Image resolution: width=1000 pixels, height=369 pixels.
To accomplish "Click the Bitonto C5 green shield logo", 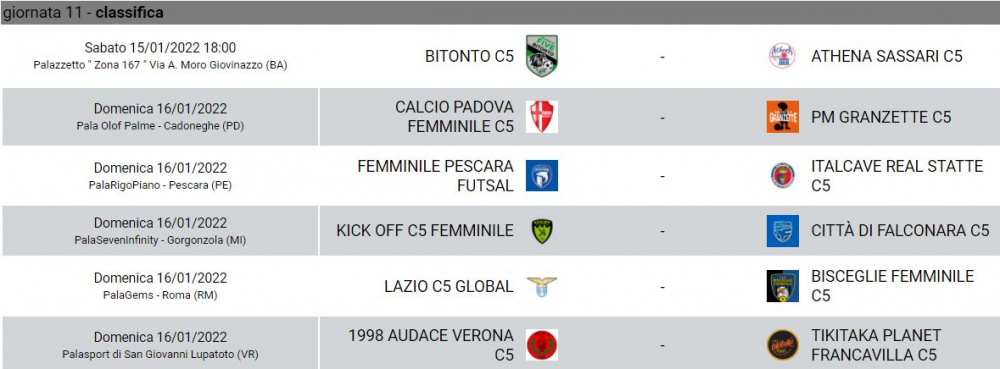I will [x=542, y=56].
